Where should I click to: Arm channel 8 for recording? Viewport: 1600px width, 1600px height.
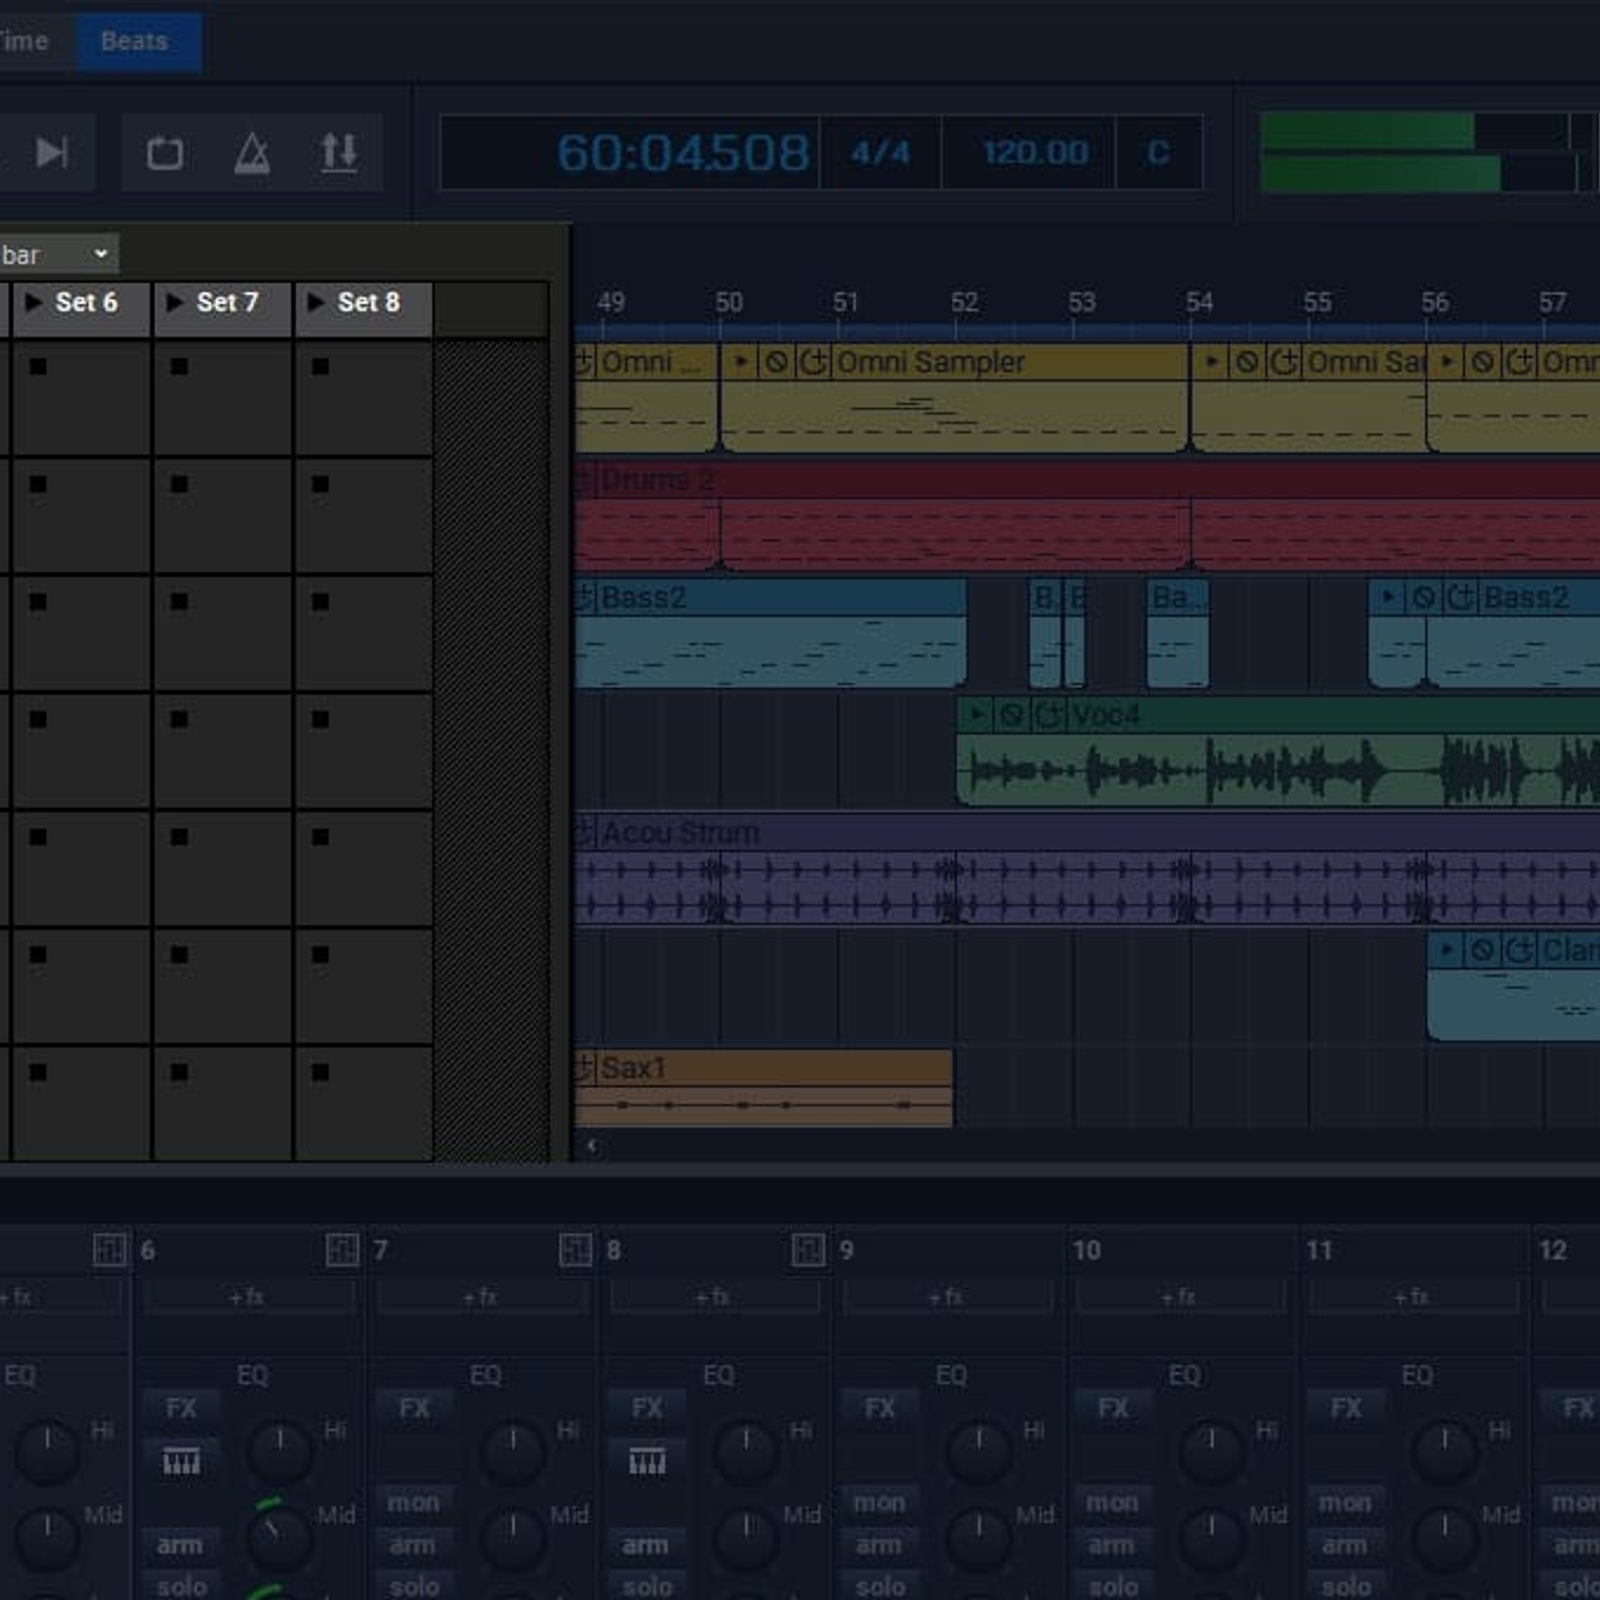coord(646,1546)
